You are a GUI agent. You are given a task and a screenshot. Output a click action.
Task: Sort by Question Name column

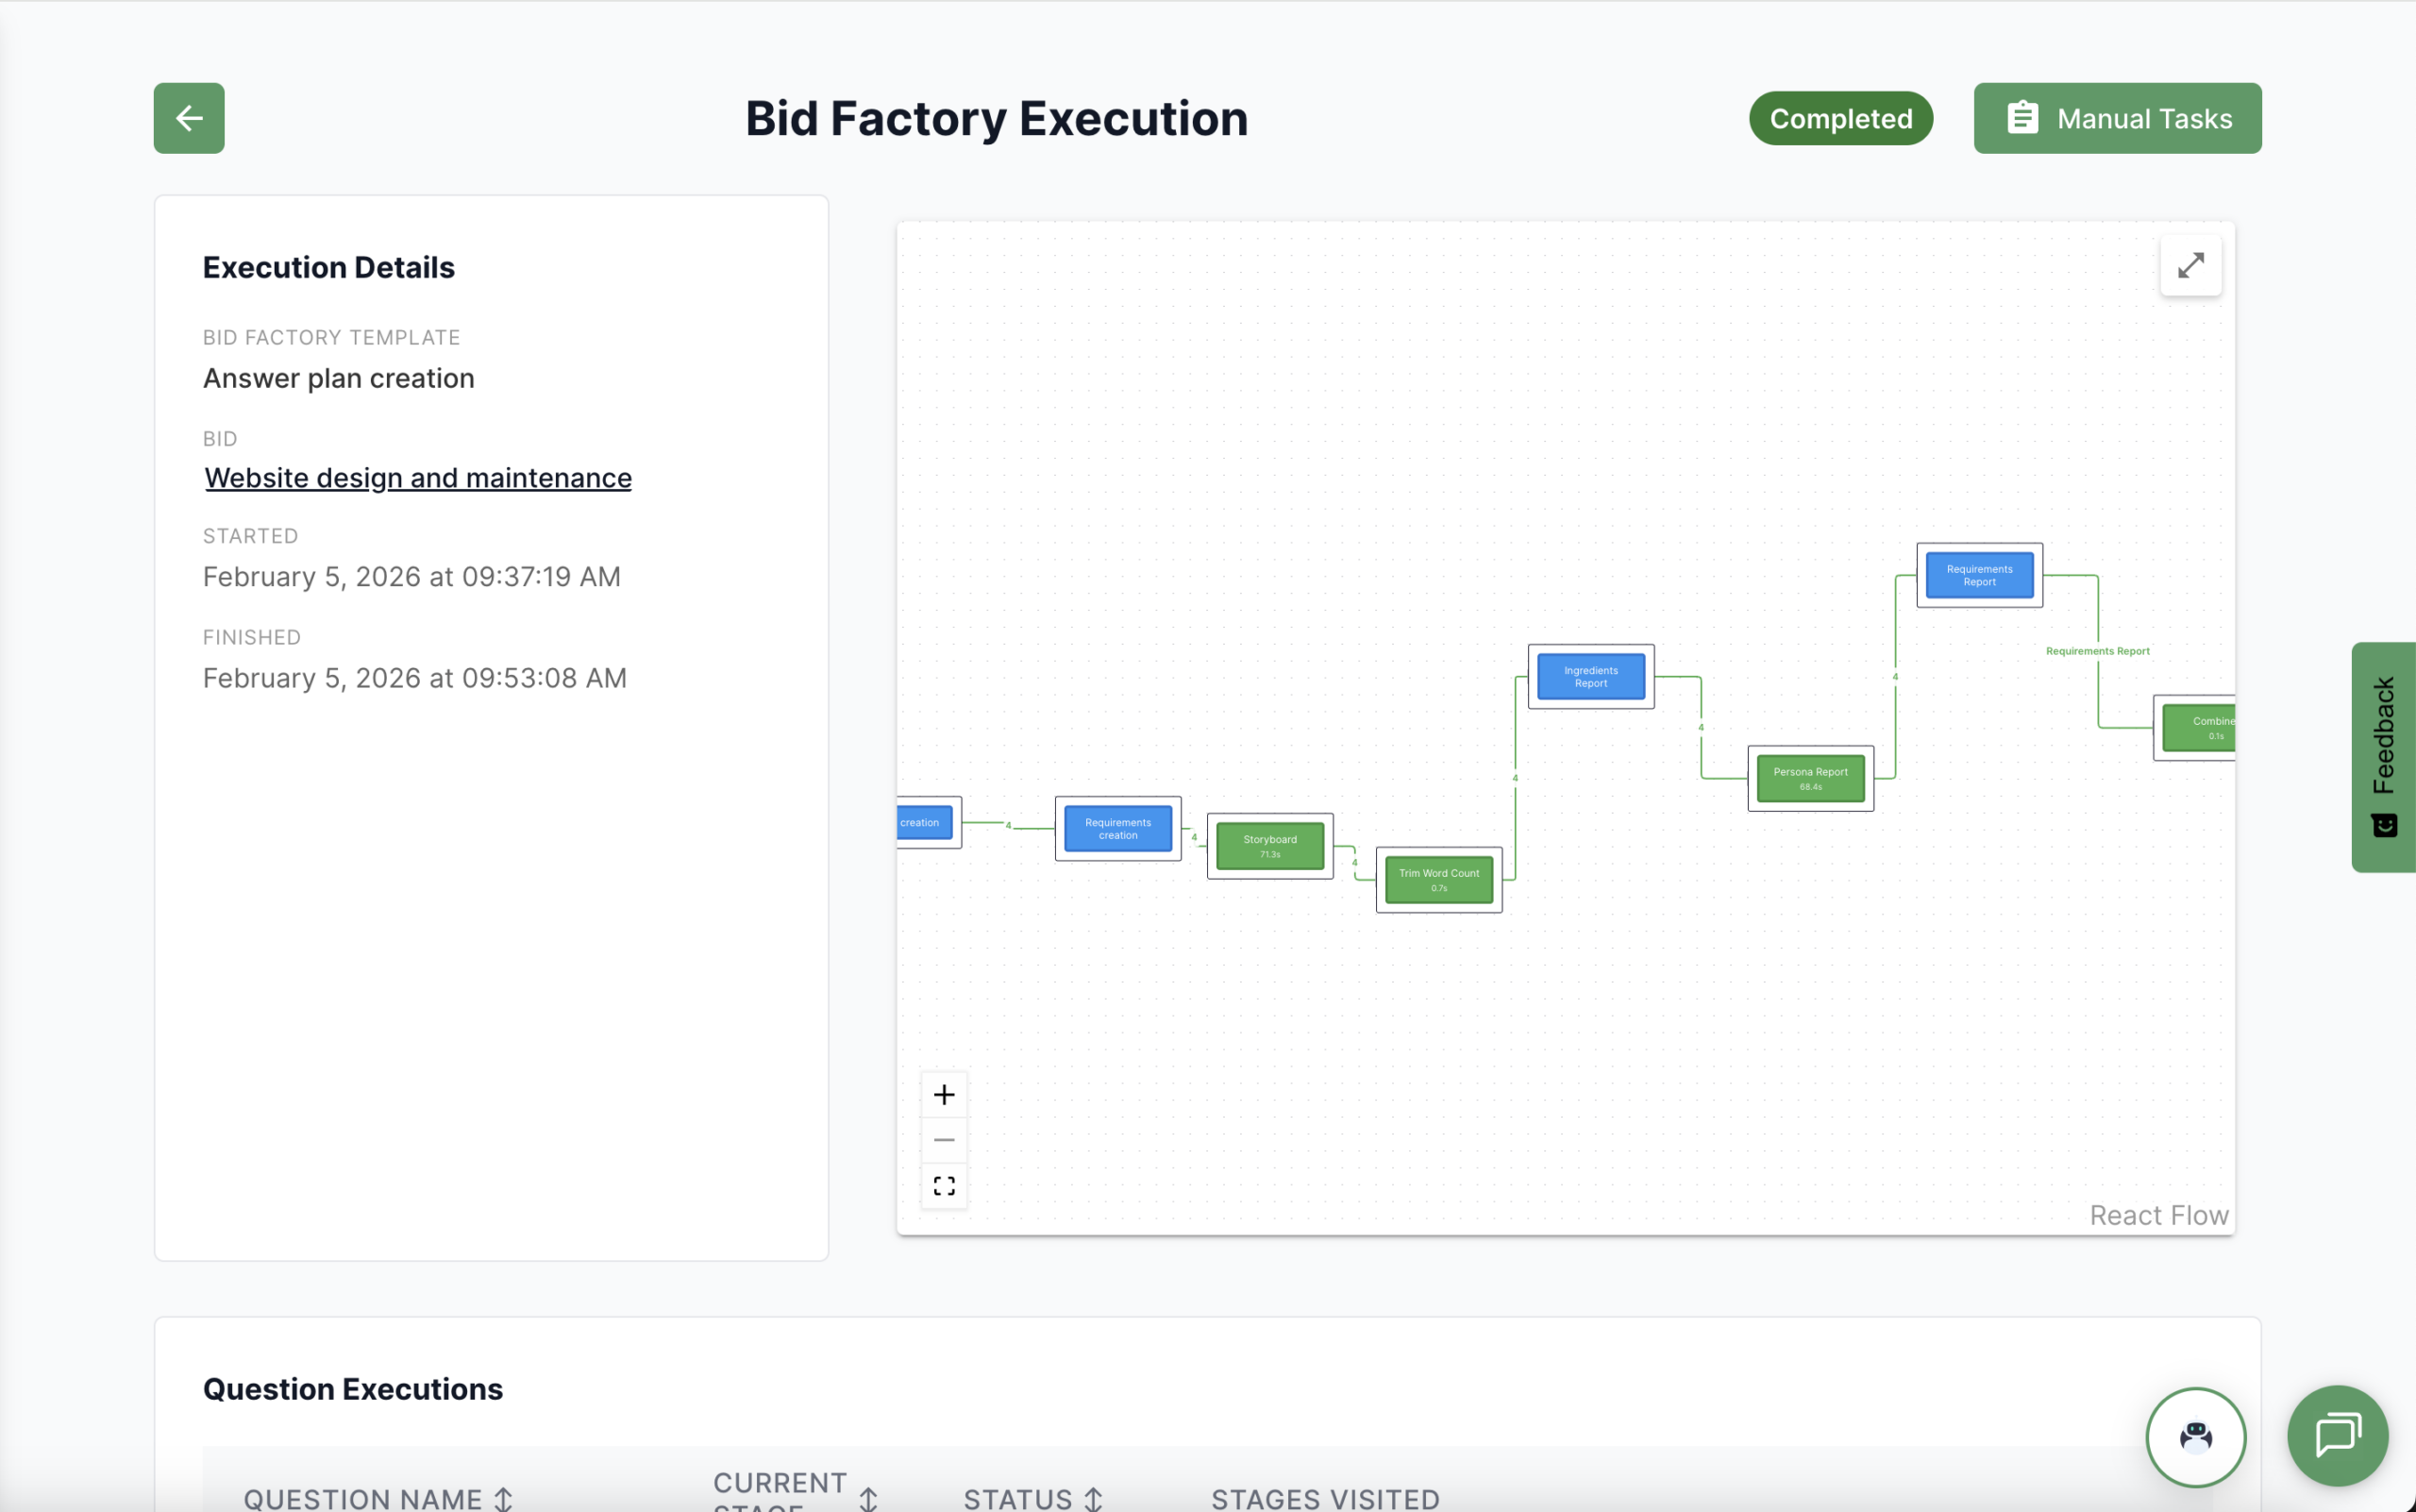click(503, 1498)
